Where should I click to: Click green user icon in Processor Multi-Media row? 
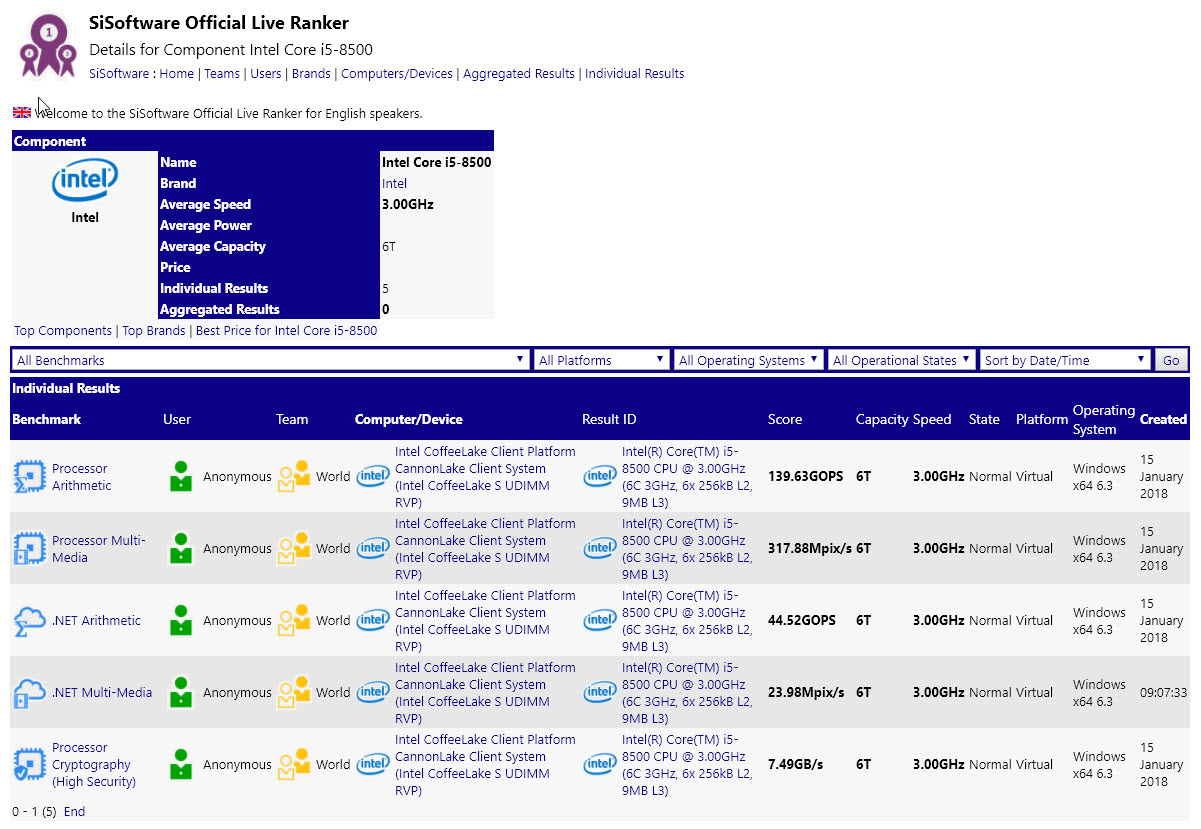click(x=180, y=548)
